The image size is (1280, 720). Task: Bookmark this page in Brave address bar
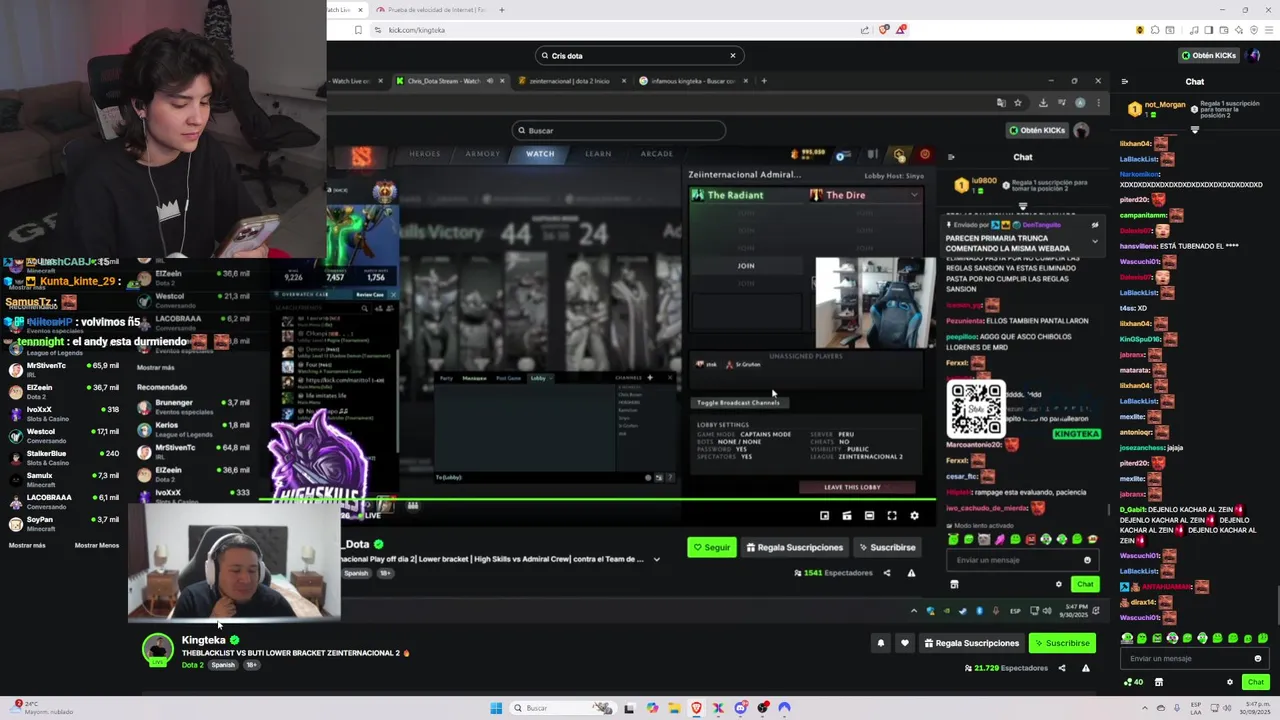tap(358, 30)
